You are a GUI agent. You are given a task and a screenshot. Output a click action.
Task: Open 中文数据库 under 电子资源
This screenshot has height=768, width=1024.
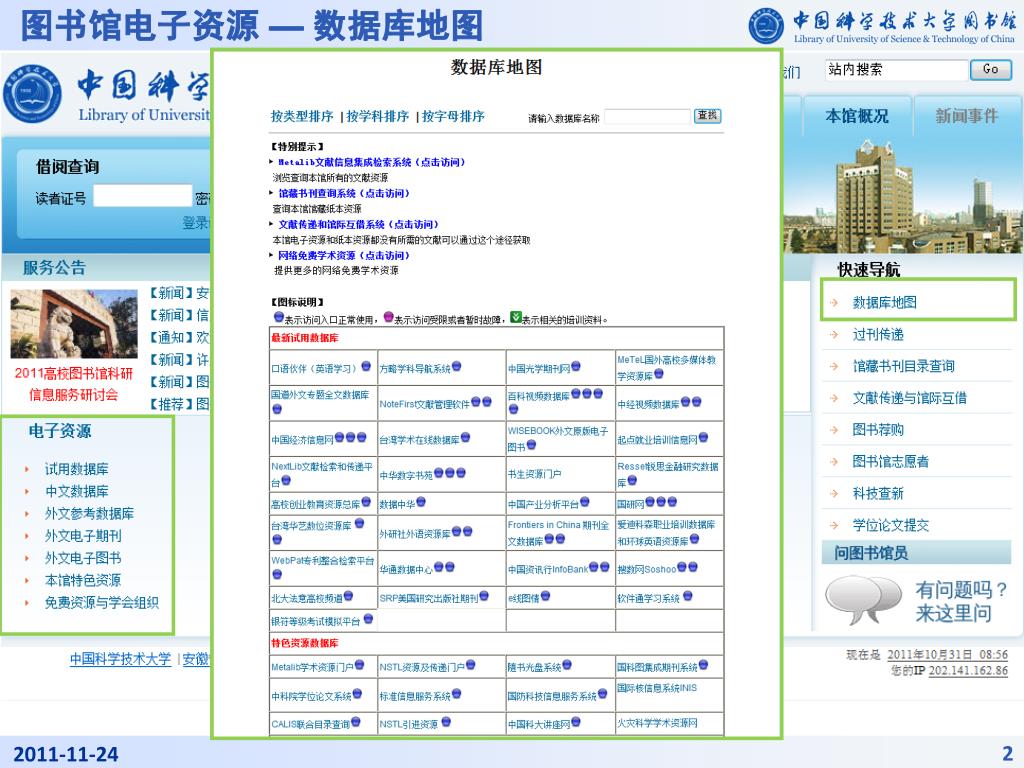[77, 491]
